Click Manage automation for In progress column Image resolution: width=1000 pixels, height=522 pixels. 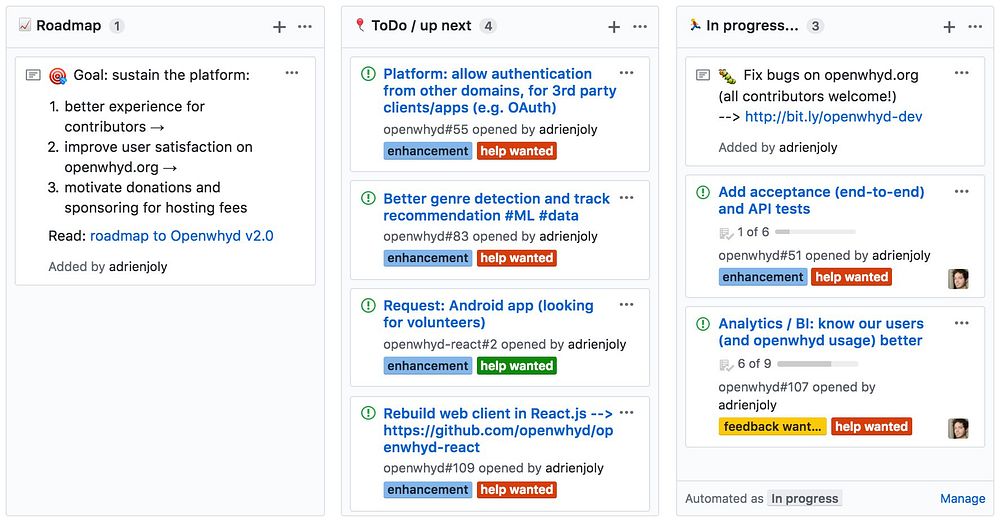click(x=962, y=498)
